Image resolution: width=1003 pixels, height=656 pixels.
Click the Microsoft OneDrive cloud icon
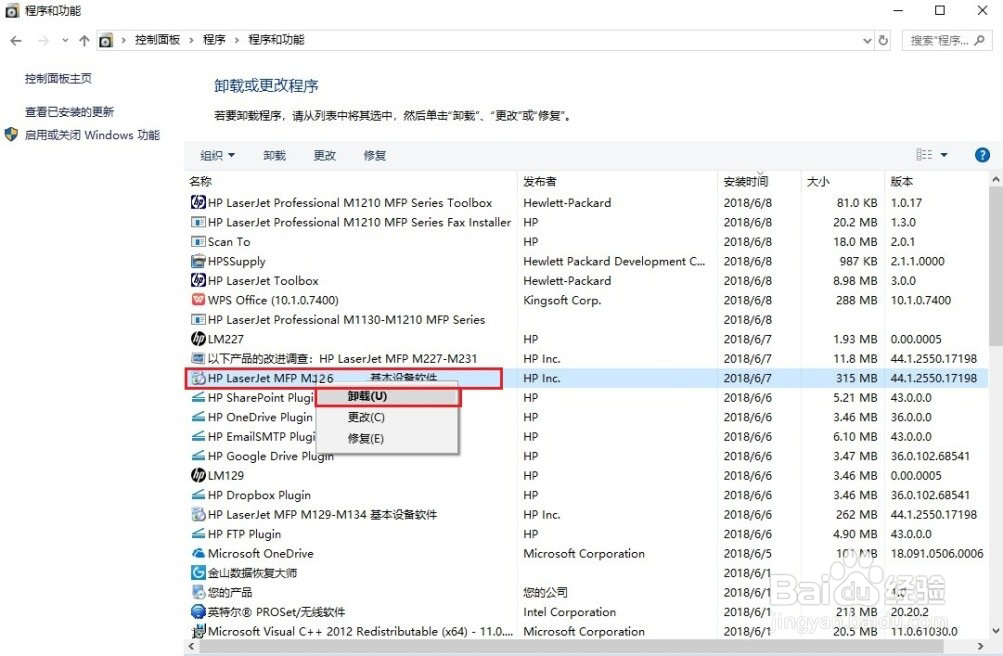[198, 553]
